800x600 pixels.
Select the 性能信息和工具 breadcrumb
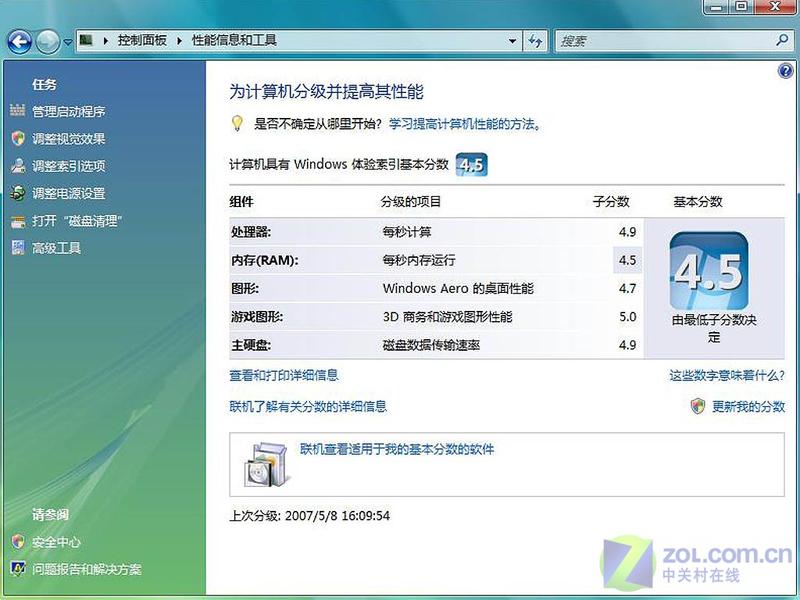(x=234, y=40)
